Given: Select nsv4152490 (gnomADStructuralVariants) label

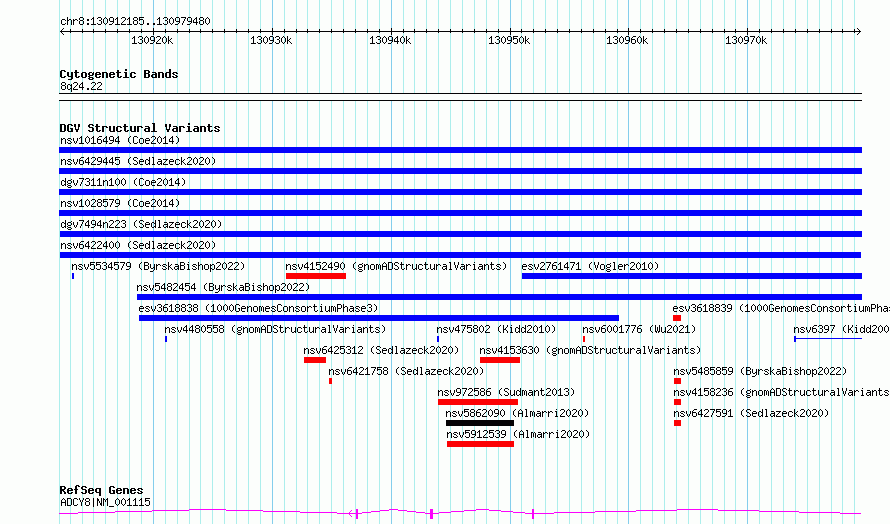Looking at the screenshot, I should tap(396, 266).
